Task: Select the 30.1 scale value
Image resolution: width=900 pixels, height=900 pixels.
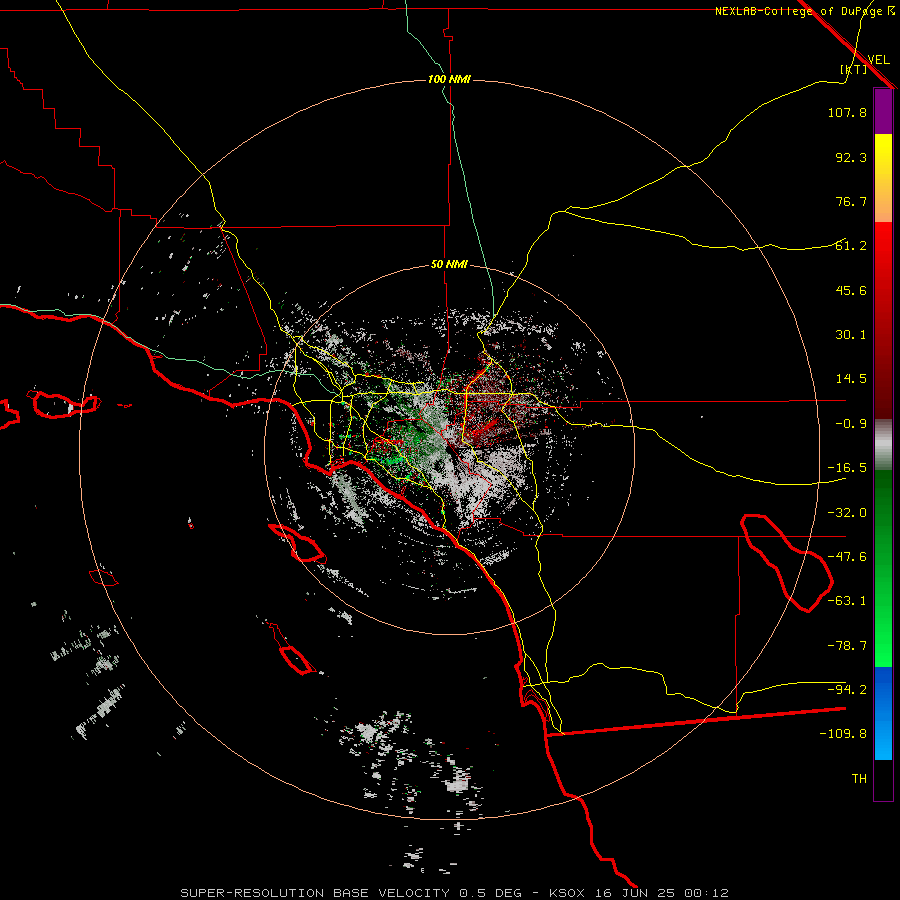Action: tap(851, 335)
